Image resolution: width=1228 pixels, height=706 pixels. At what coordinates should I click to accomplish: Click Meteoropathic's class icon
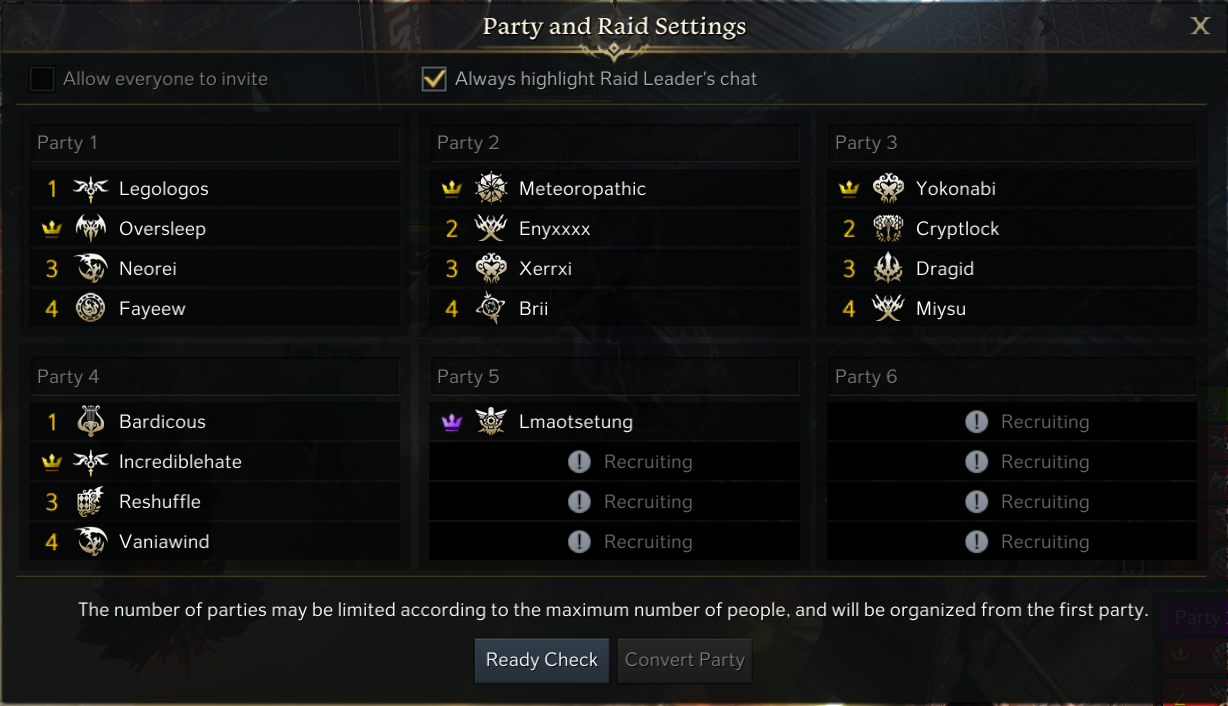pos(491,189)
